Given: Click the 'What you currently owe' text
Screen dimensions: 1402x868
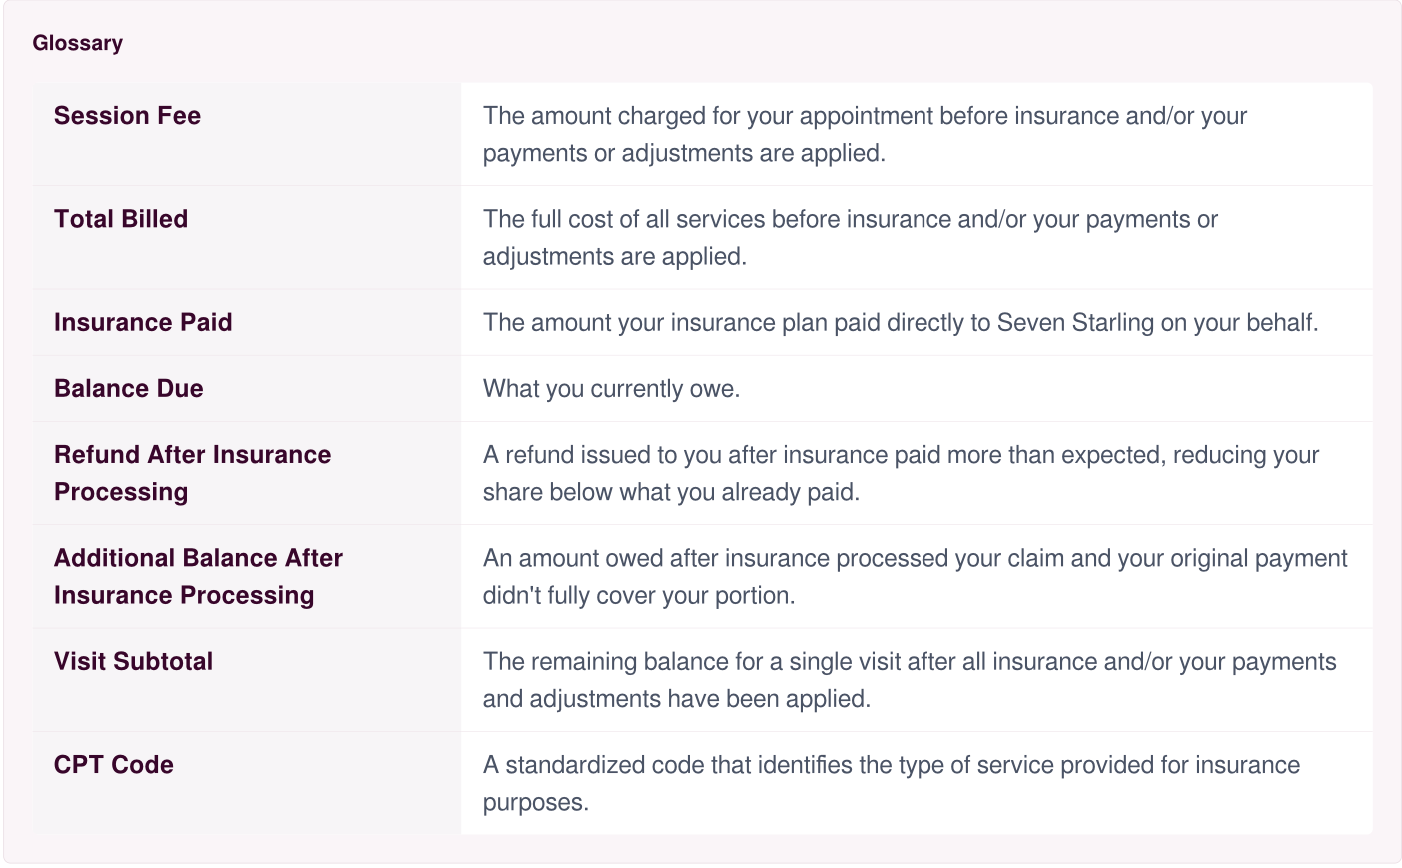Looking at the screenshot, I should click(x=611, y=389).
